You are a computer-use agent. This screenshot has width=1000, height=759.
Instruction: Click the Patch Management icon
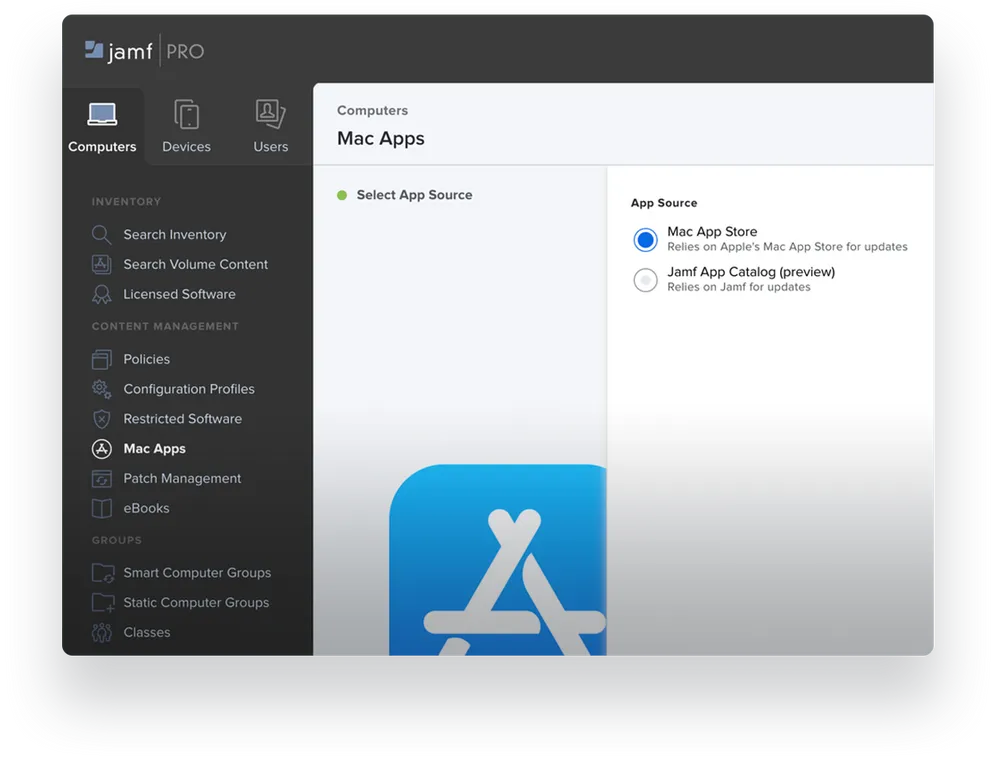[101, 478]
